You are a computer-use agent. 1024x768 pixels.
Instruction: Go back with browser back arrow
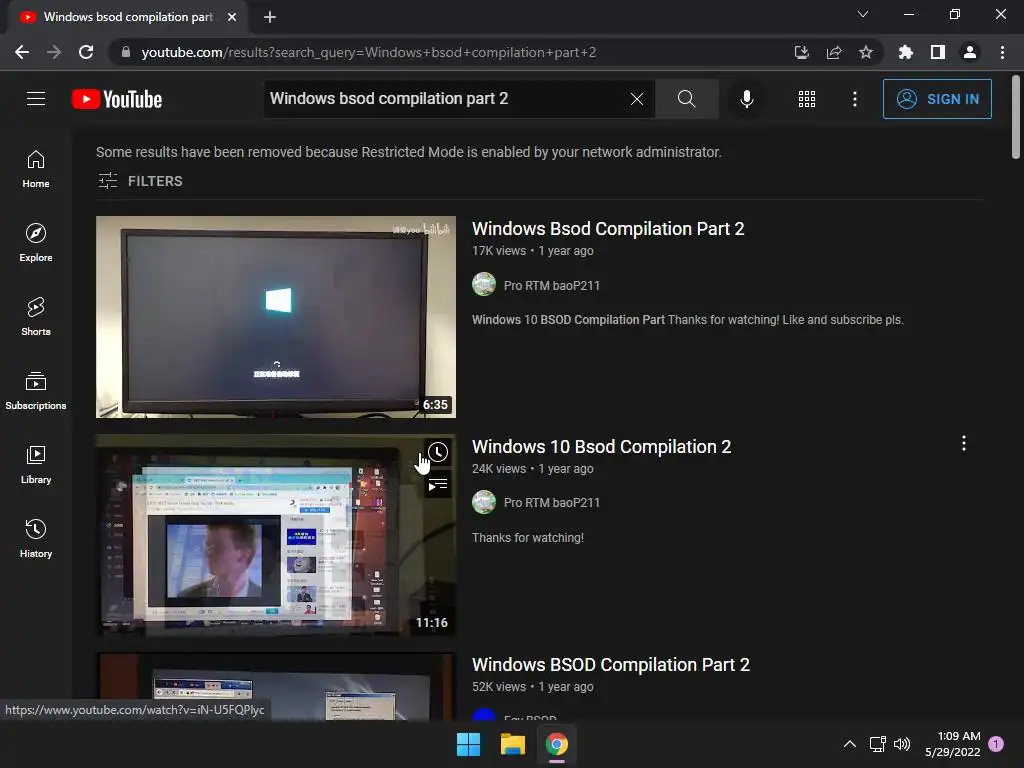coord(22,52)
